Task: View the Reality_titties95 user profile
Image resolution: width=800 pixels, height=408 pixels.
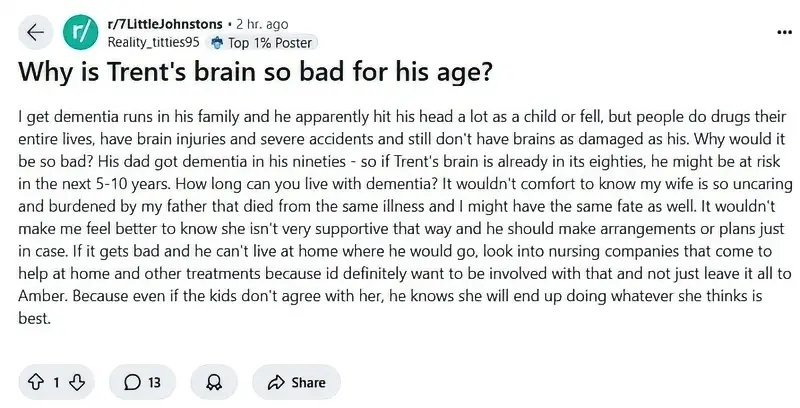Action: [153, 42]
